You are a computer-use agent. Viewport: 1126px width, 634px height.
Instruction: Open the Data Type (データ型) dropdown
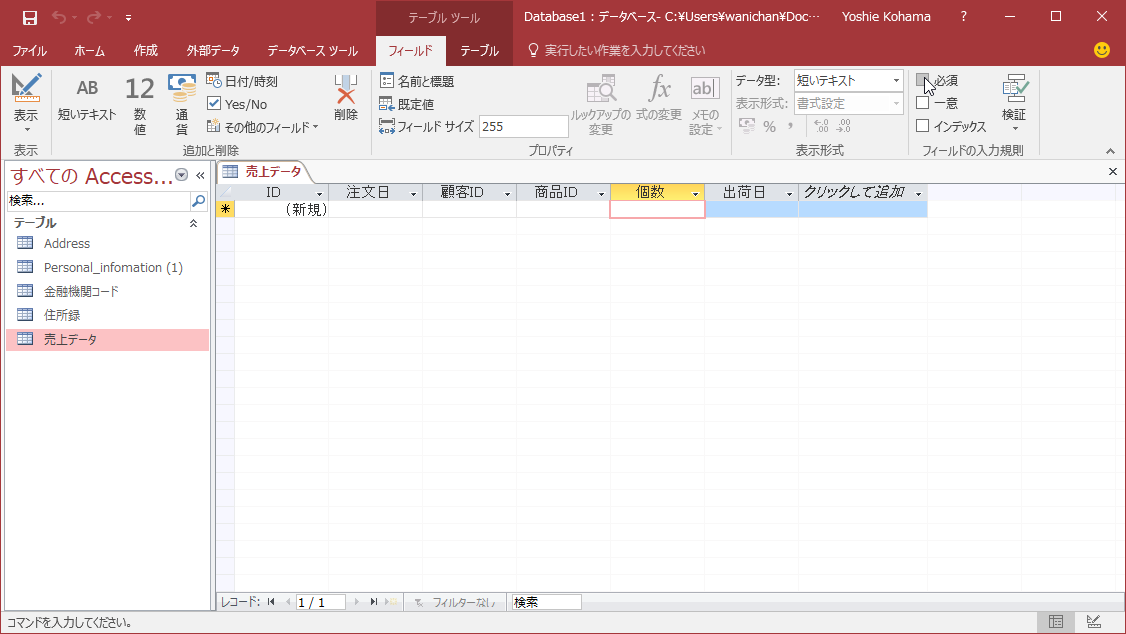click(x=896, y=80)
